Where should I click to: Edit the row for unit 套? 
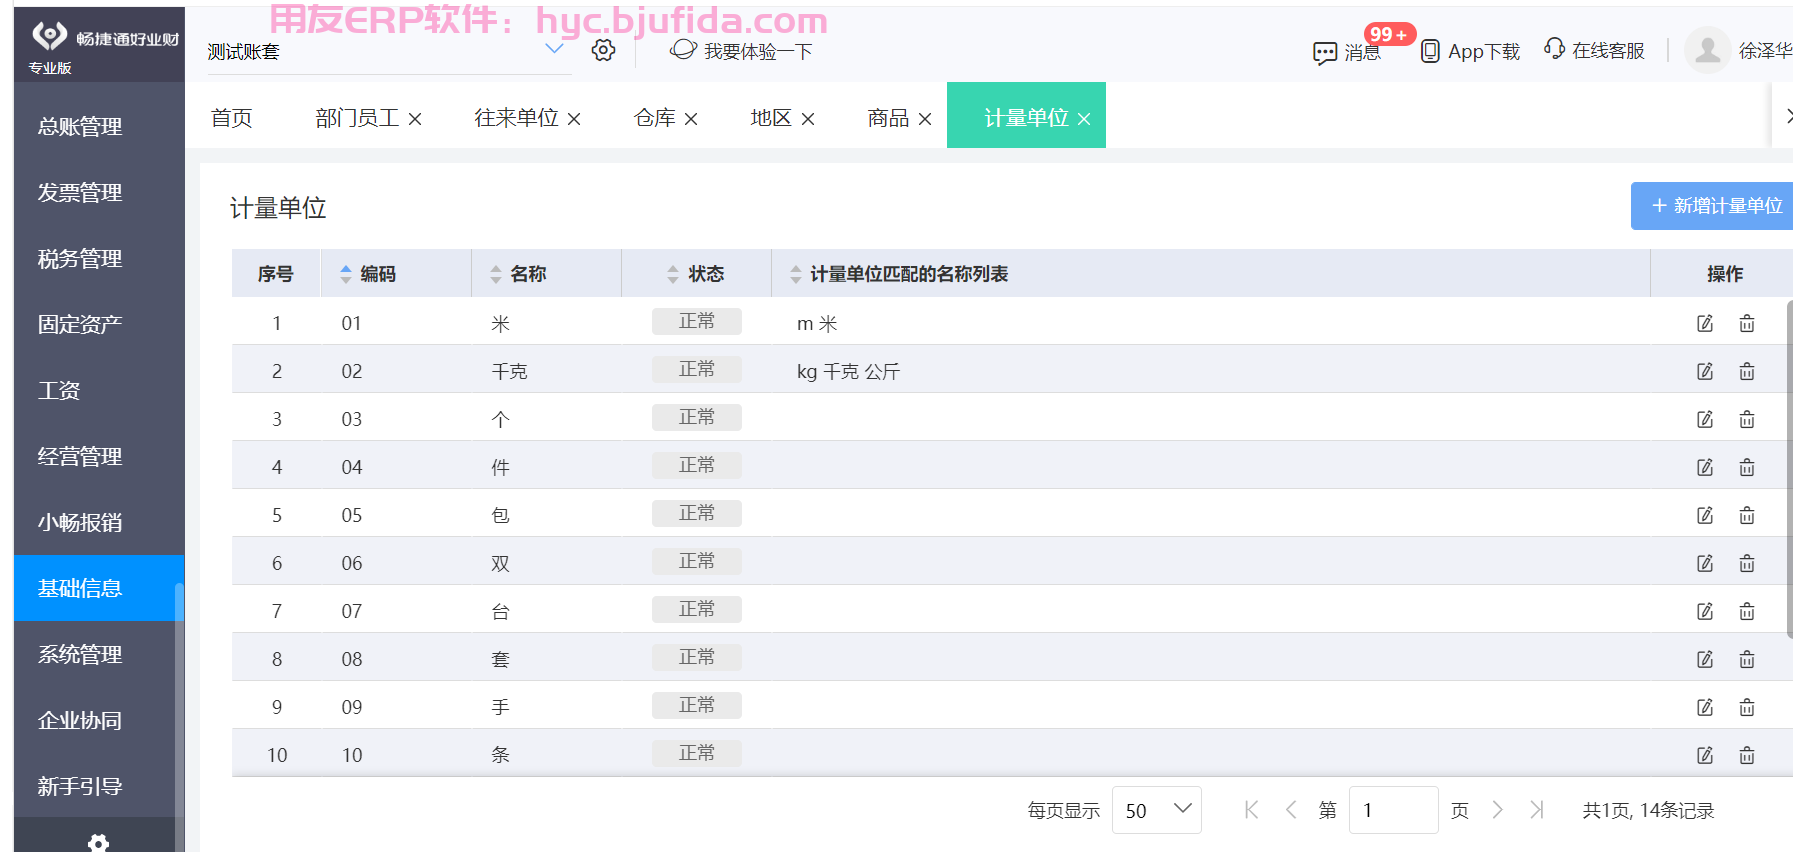(1705, 659)
